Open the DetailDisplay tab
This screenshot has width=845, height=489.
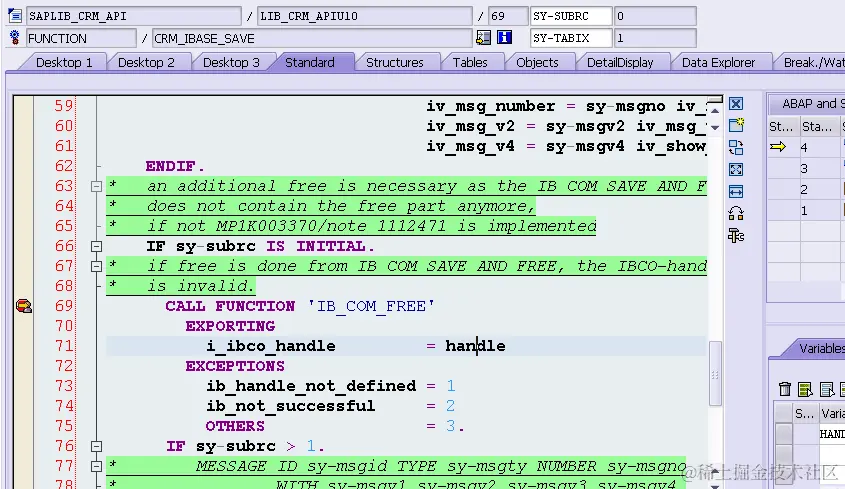tap(620, 63)
